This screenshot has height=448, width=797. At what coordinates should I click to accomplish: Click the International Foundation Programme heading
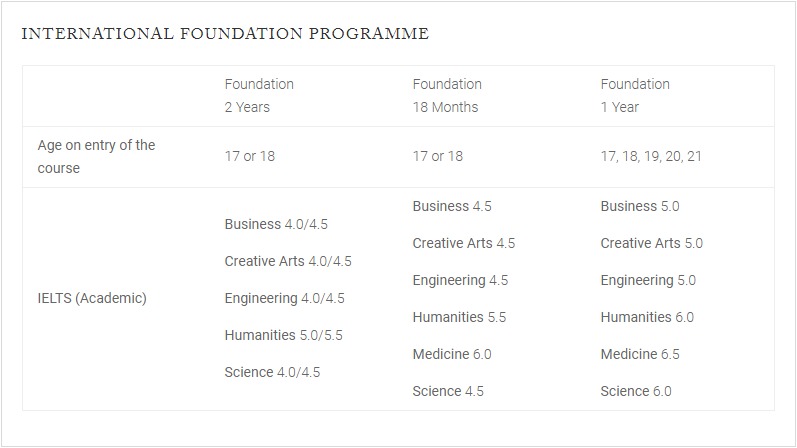pyautogui.click(x=225, y=34)
